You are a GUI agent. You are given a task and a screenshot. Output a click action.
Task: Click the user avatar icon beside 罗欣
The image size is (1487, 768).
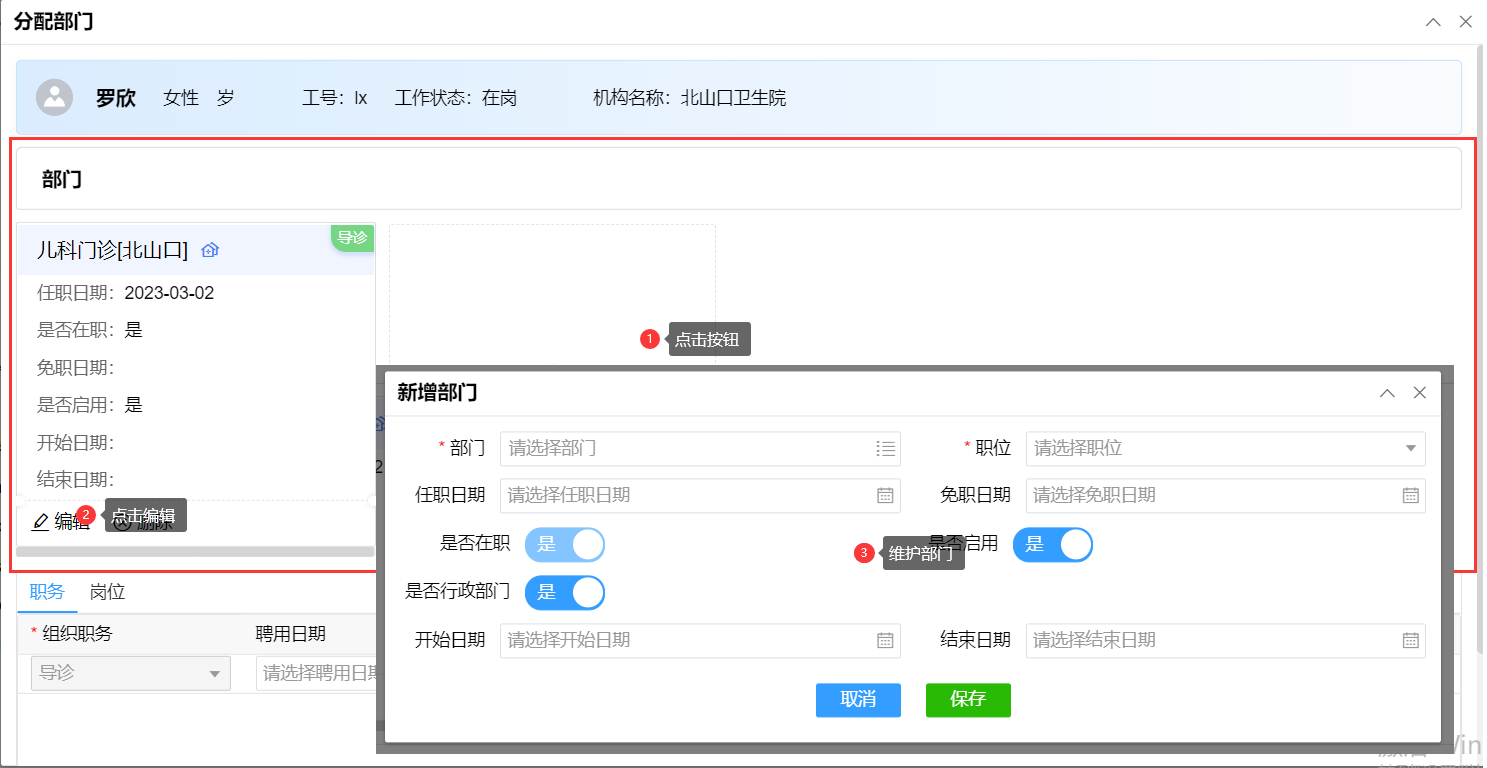[x=54, y=97]
